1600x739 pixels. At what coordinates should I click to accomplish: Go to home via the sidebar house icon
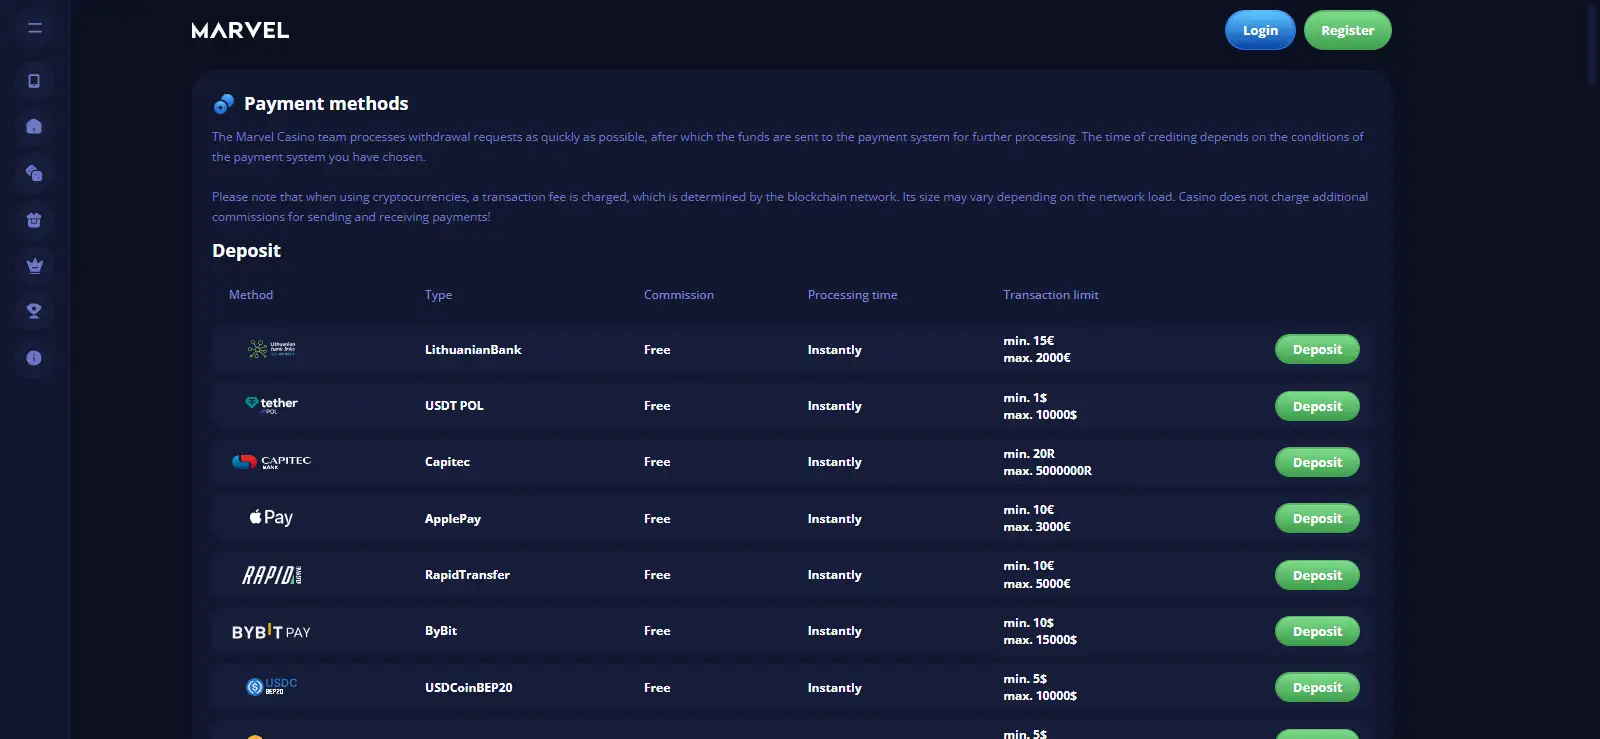(x=34, y=127)
